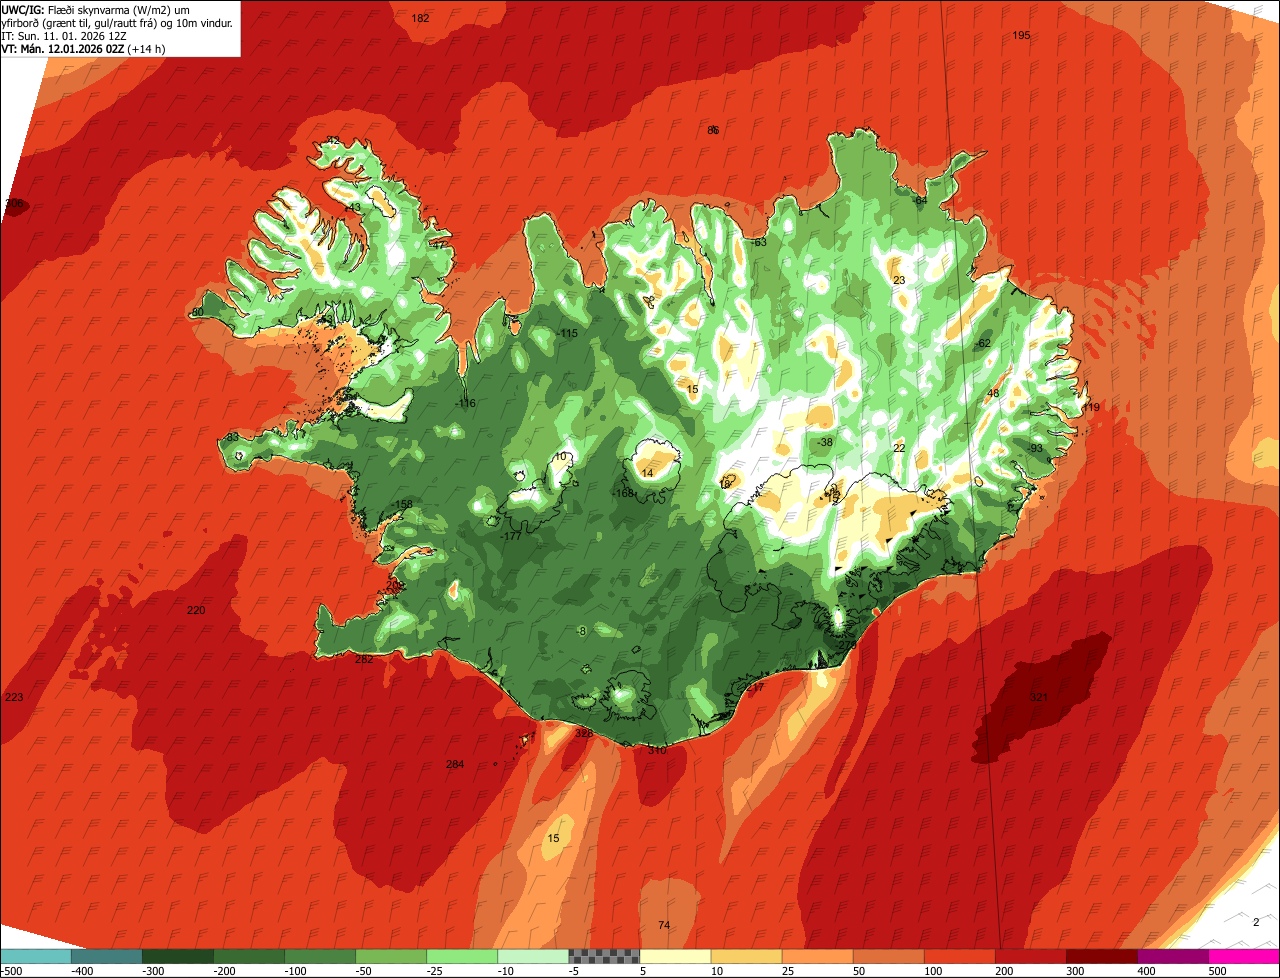
Task: Click the magenta legend swatch above 500
Action: point(1243,956)
